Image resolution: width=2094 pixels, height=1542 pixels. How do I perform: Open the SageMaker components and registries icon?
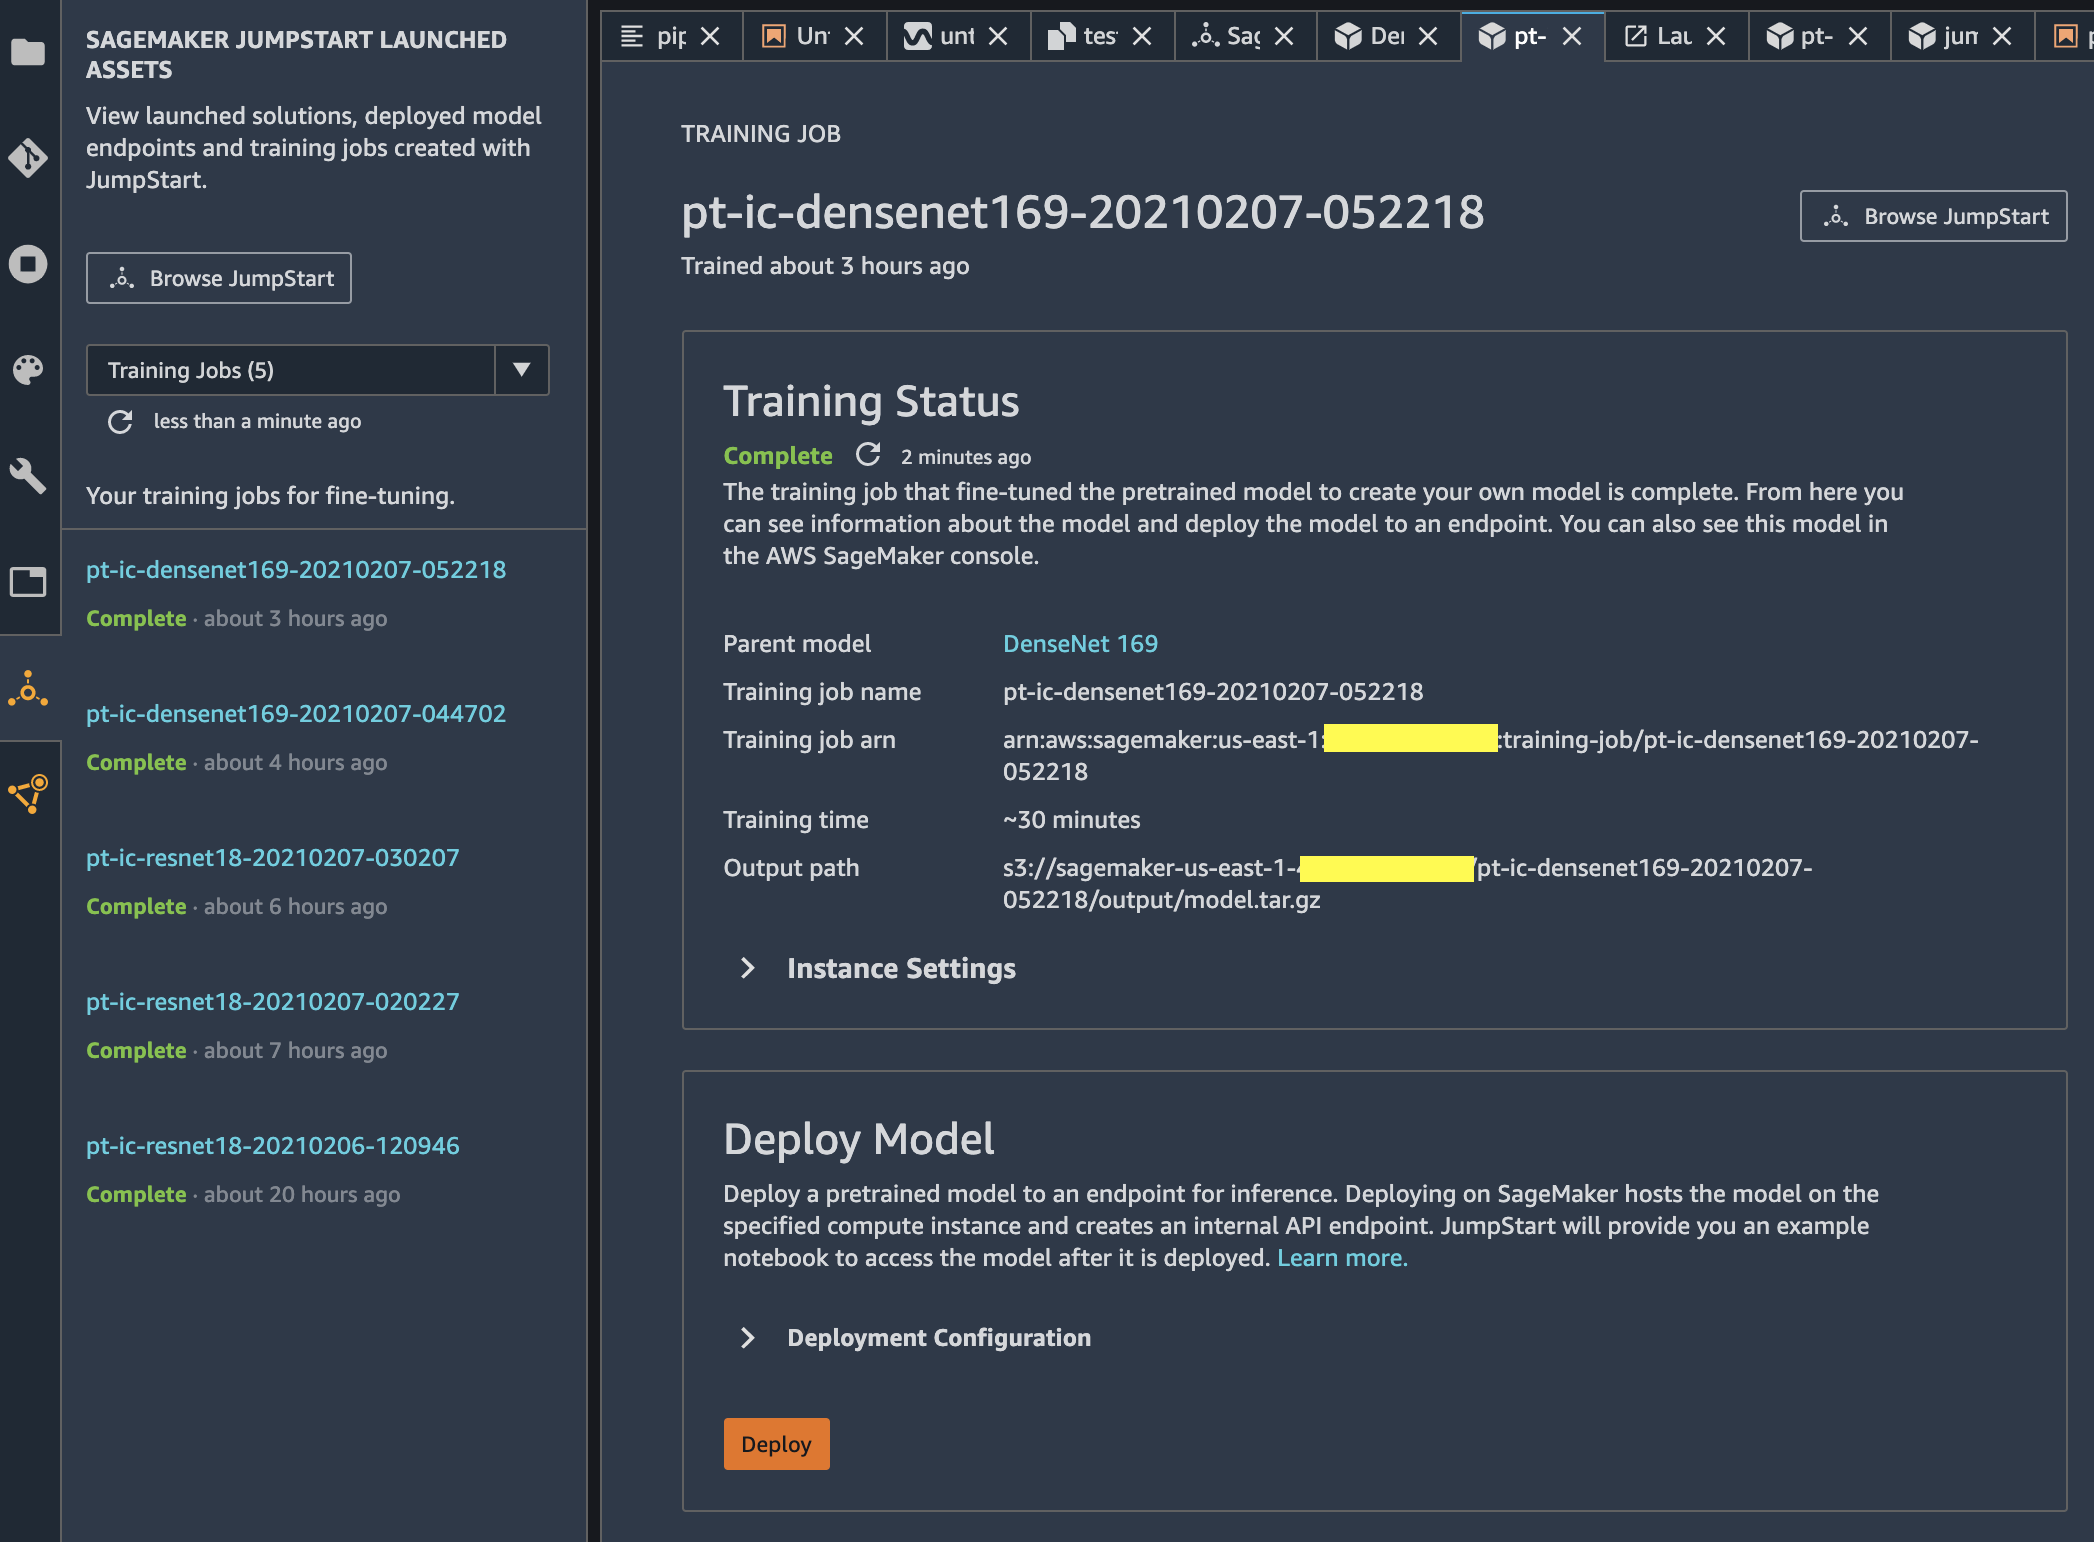coord(28,794)
